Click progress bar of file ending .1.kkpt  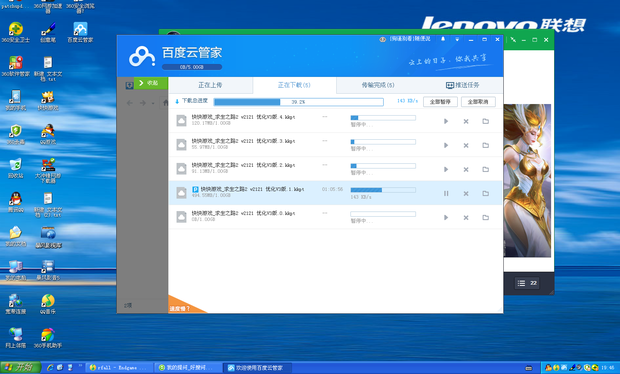tap(383, 190)
